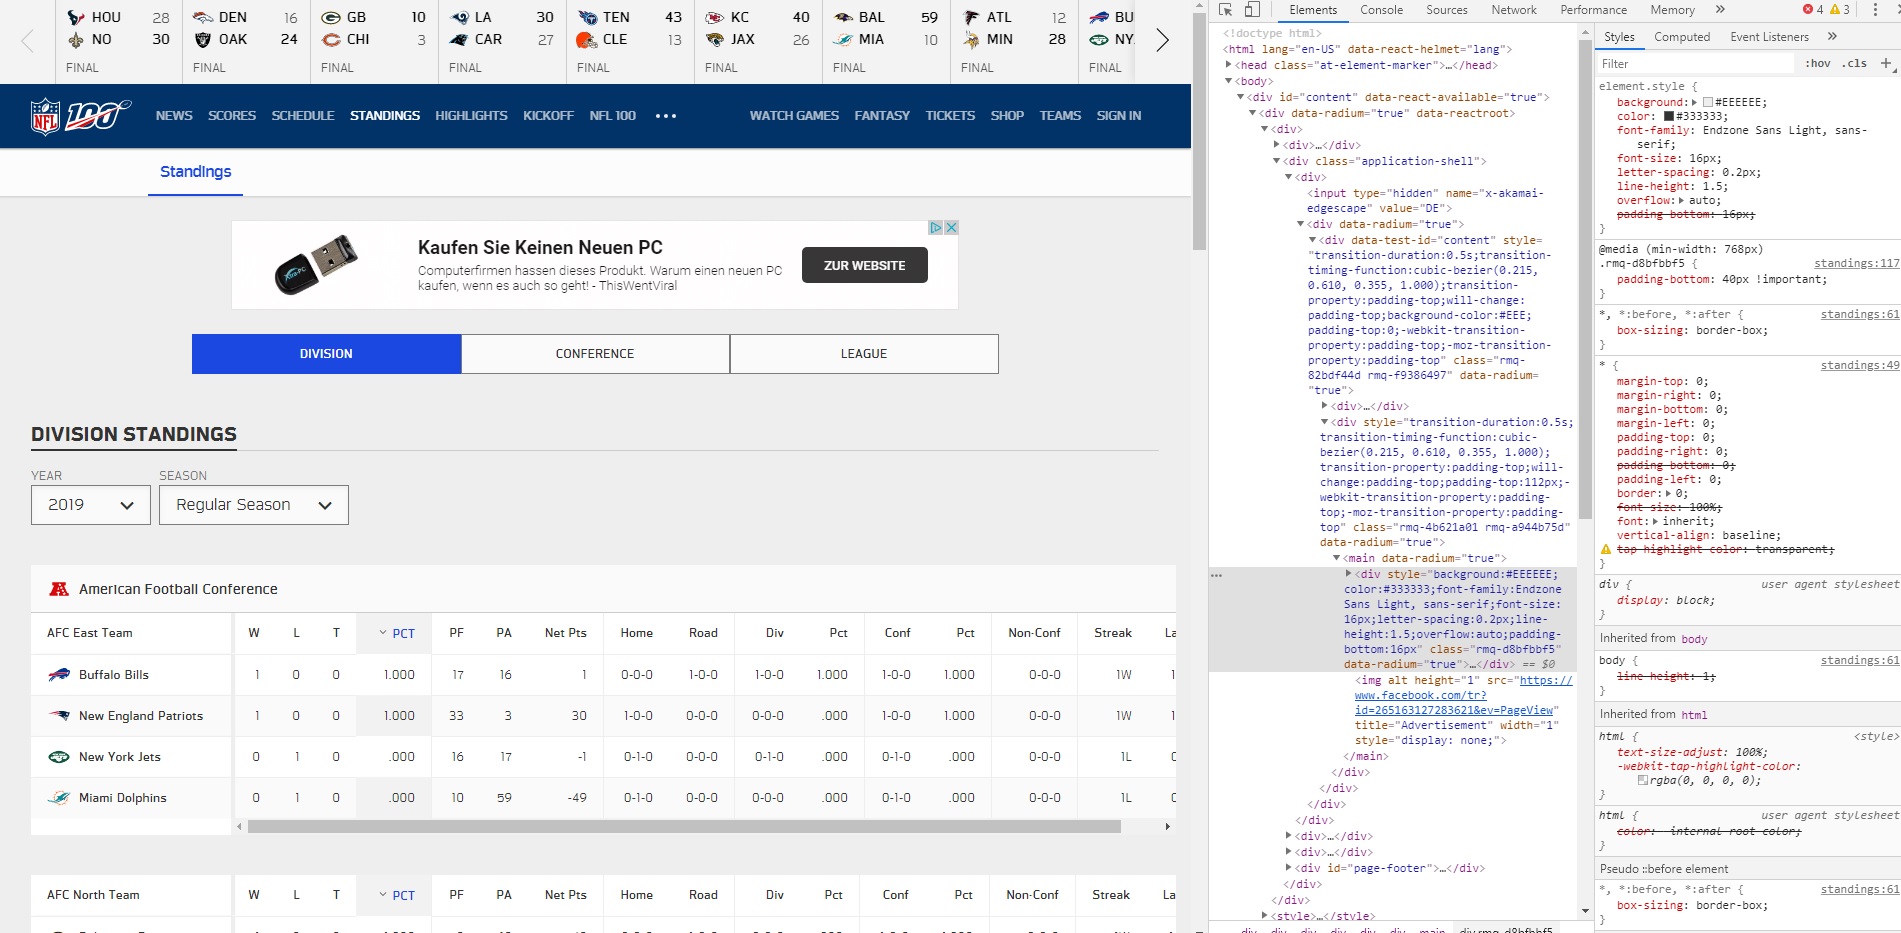
Task: Toggle the .cls class editor
Action: point(1856,63)
